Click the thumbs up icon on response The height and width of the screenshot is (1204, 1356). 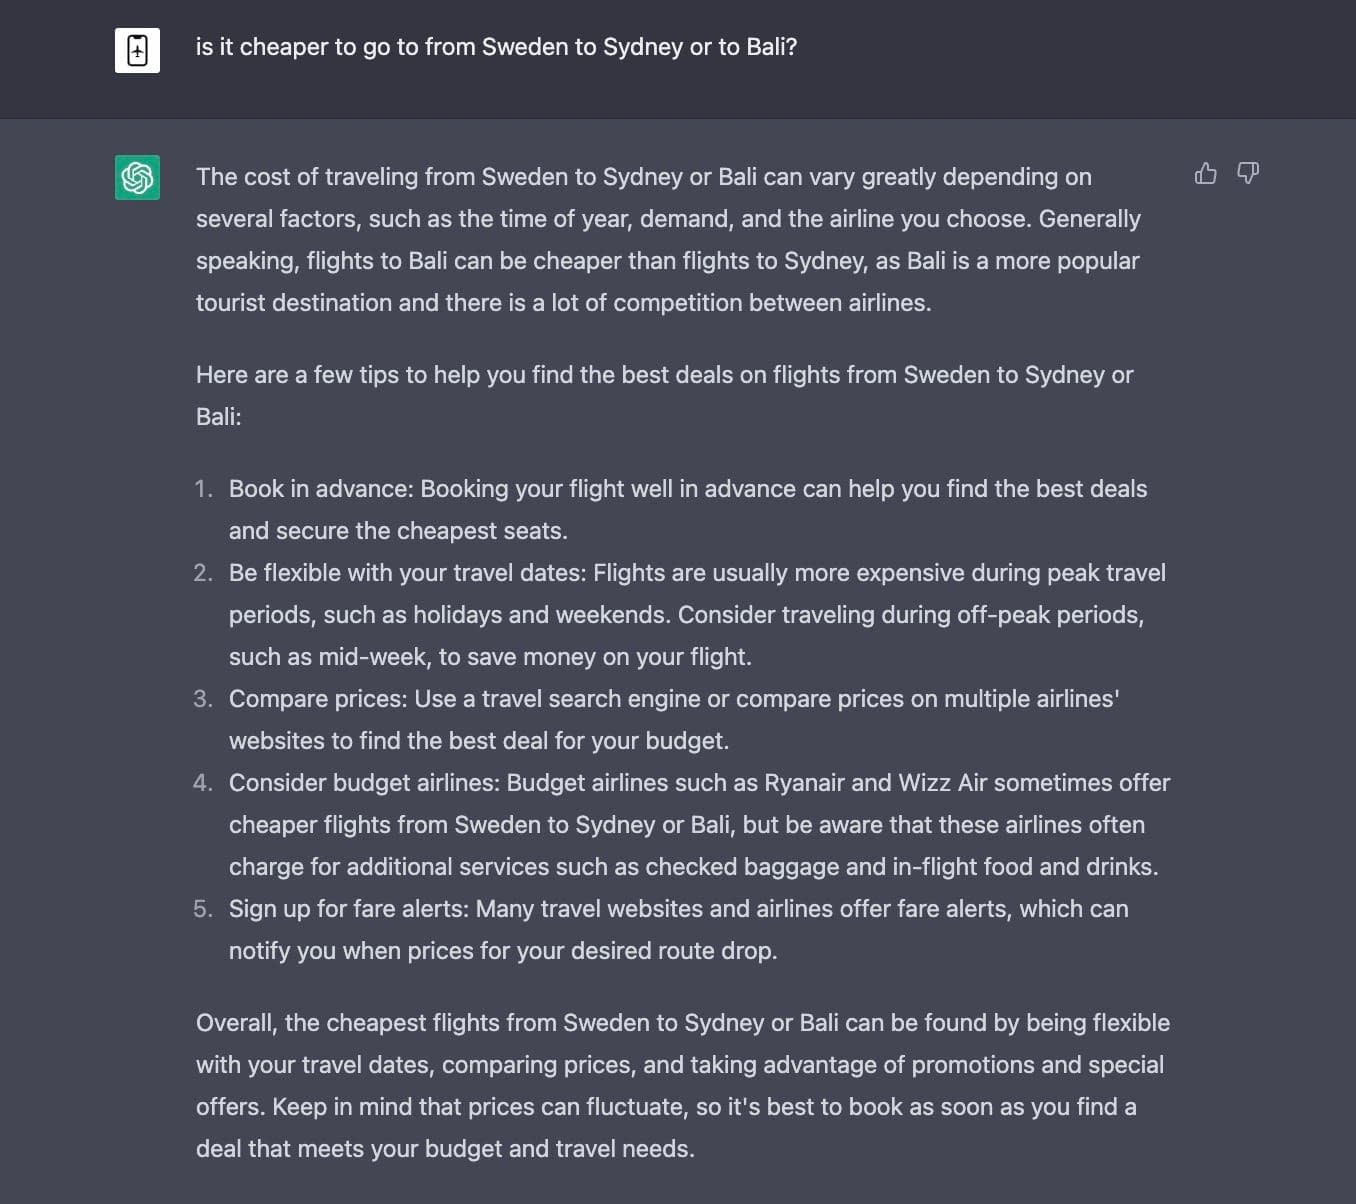point(1206,174)
